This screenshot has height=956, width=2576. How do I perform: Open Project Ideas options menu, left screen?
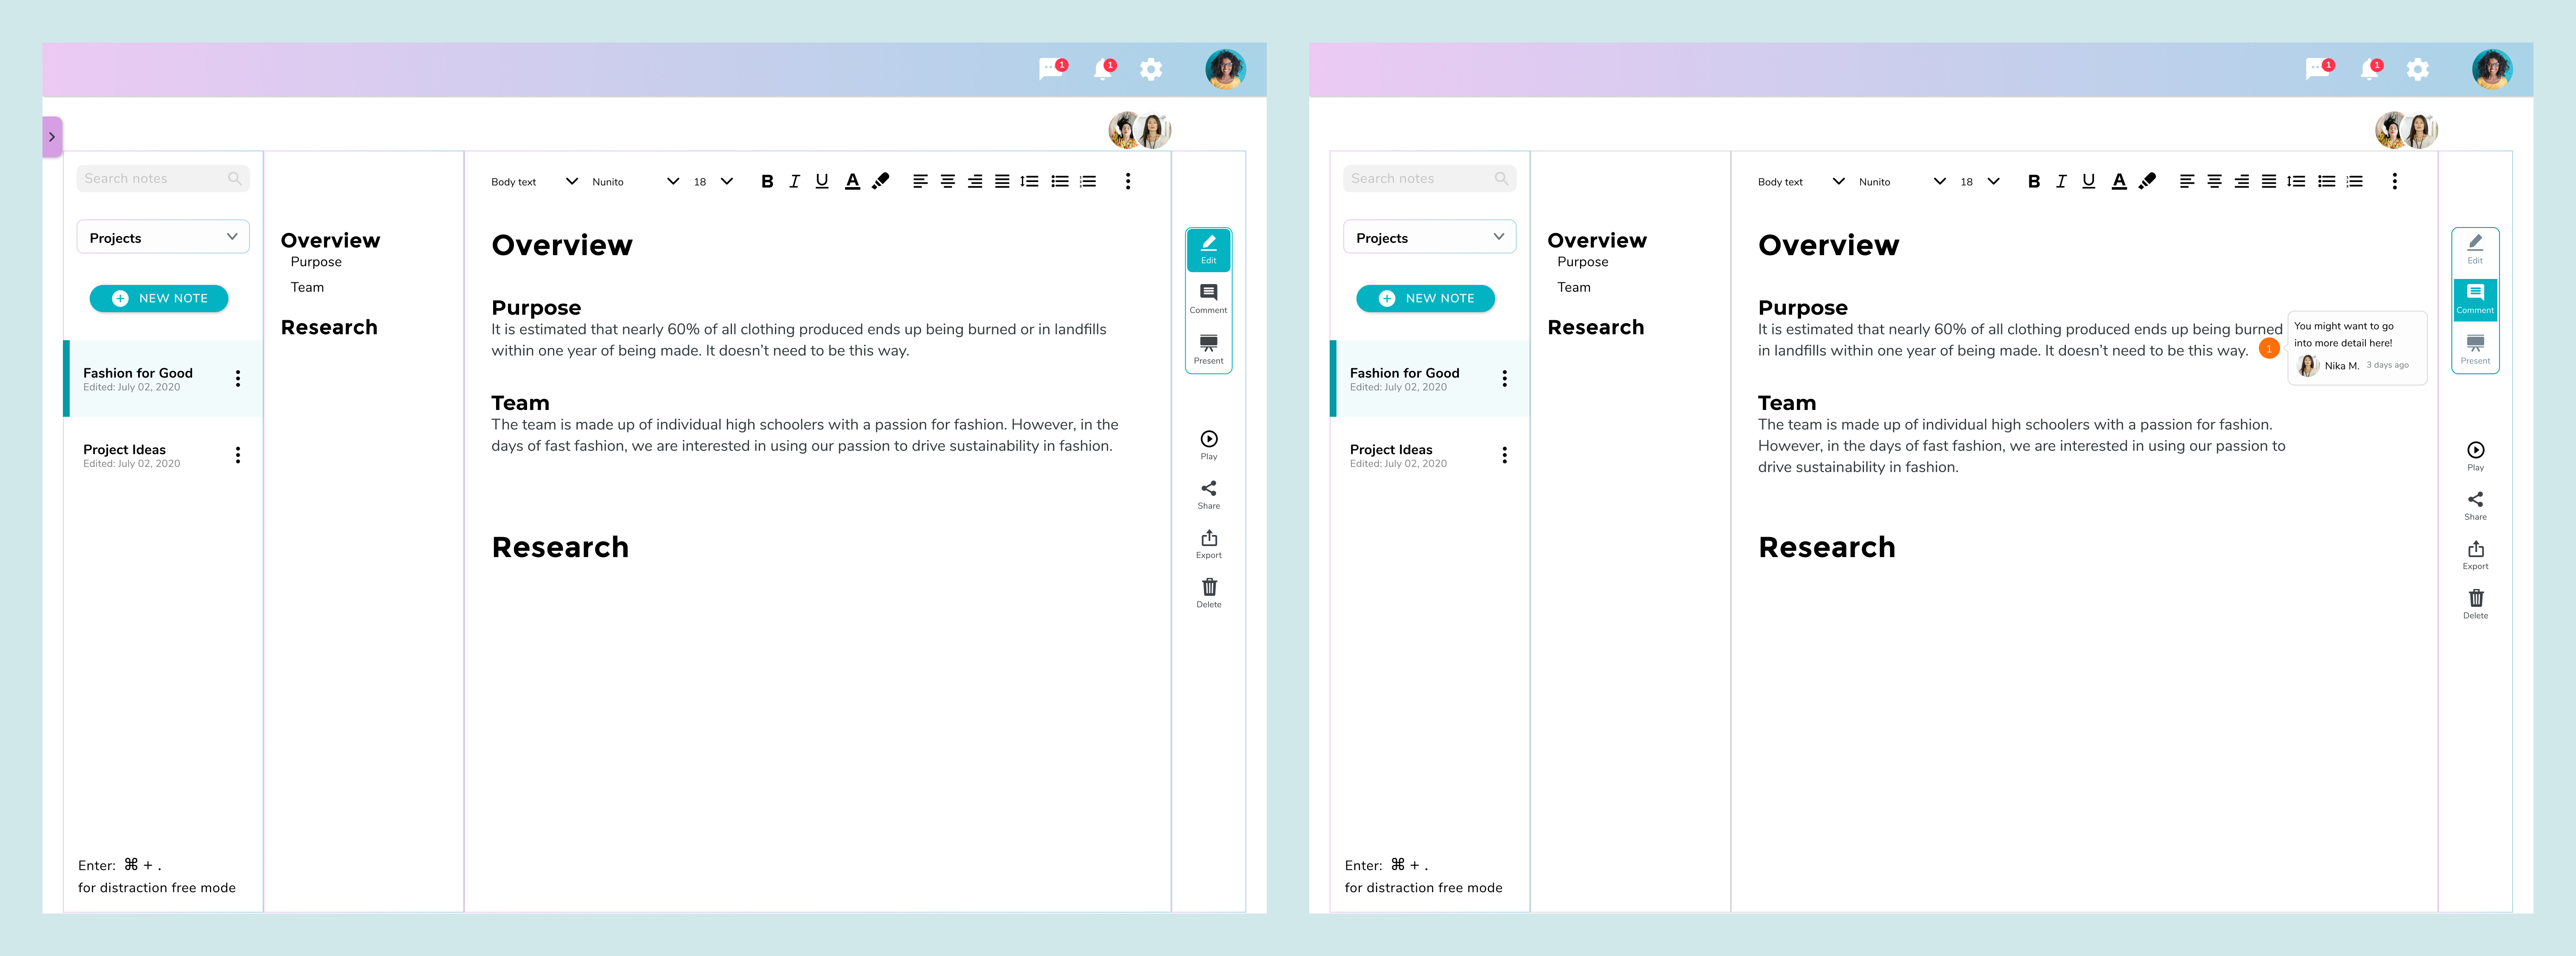[x=238, y=455]
